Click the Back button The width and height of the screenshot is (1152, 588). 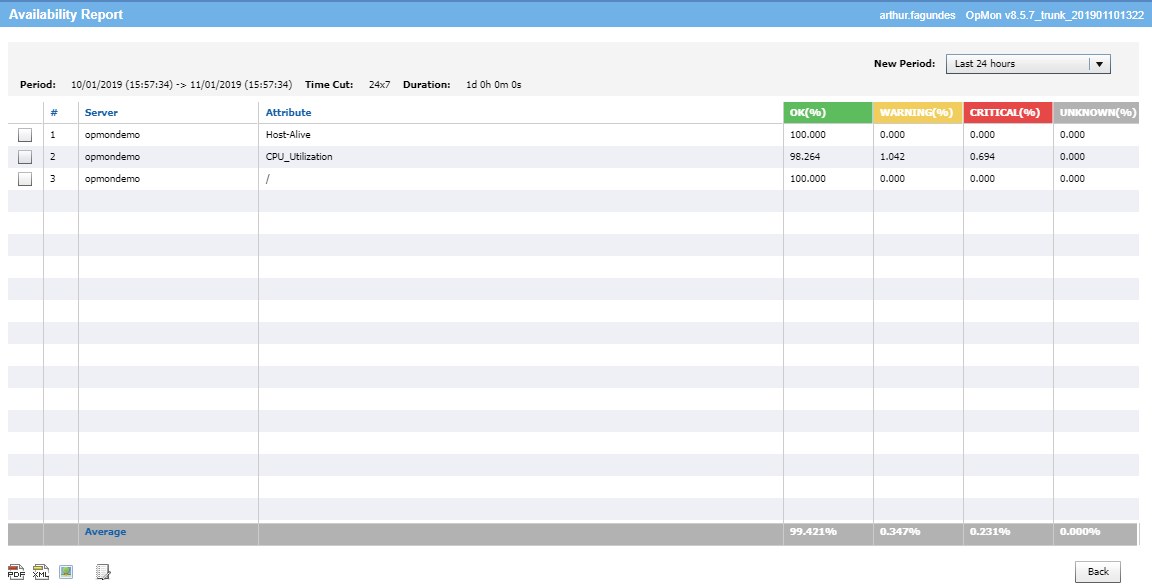click(x=1098, y=572)
